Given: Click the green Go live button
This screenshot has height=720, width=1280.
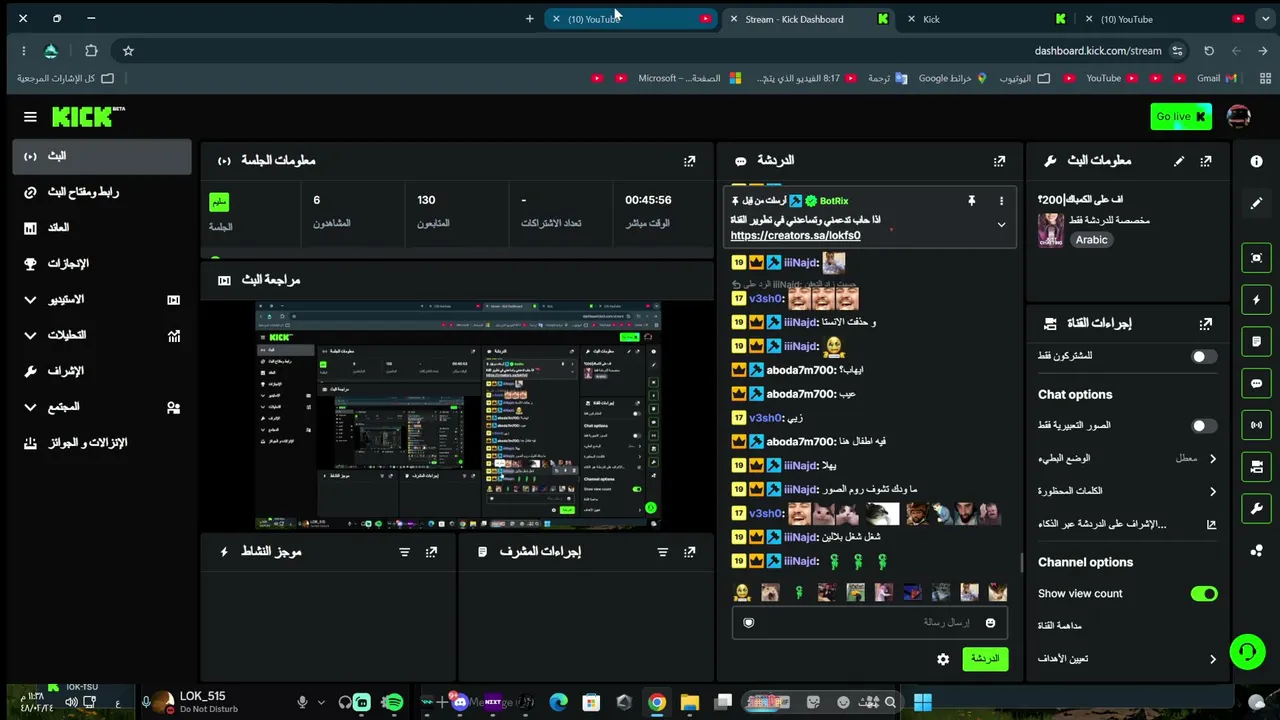Looking at the screenshot, I should point(1181,117).
